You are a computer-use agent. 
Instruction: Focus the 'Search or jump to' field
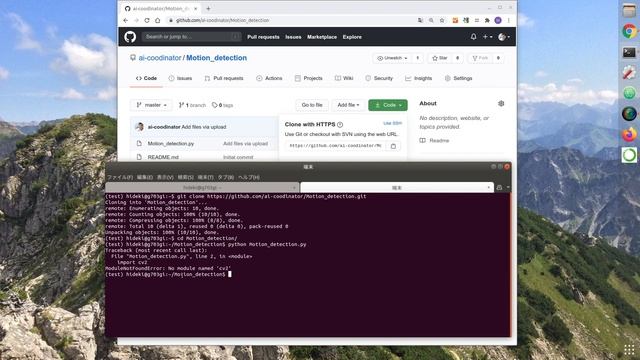tap(191, 37)
